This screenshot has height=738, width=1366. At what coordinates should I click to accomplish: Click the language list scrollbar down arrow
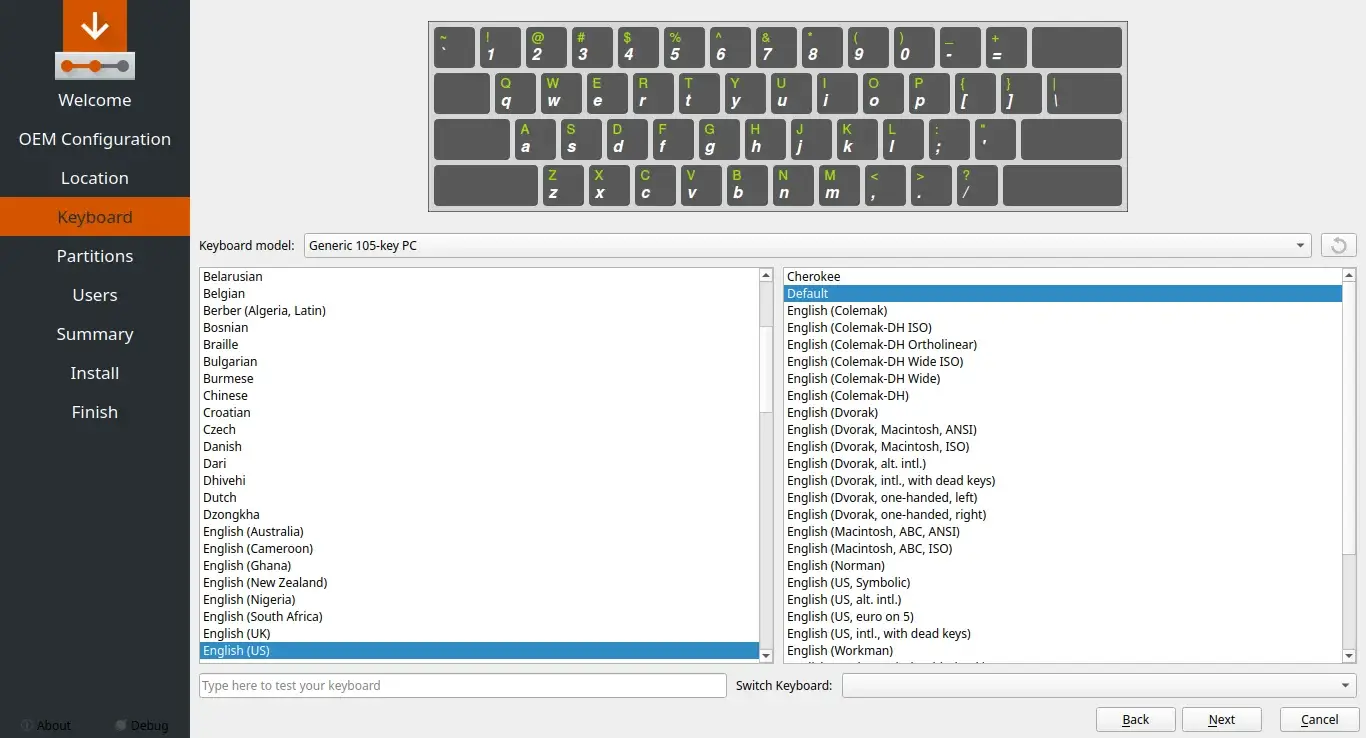767,655
